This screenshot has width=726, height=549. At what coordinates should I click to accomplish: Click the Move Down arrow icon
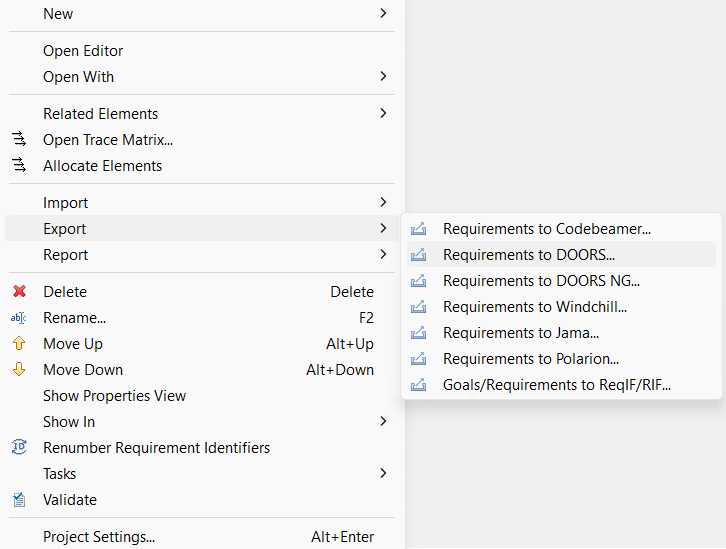pyautogui.click(x=19, y=370)
